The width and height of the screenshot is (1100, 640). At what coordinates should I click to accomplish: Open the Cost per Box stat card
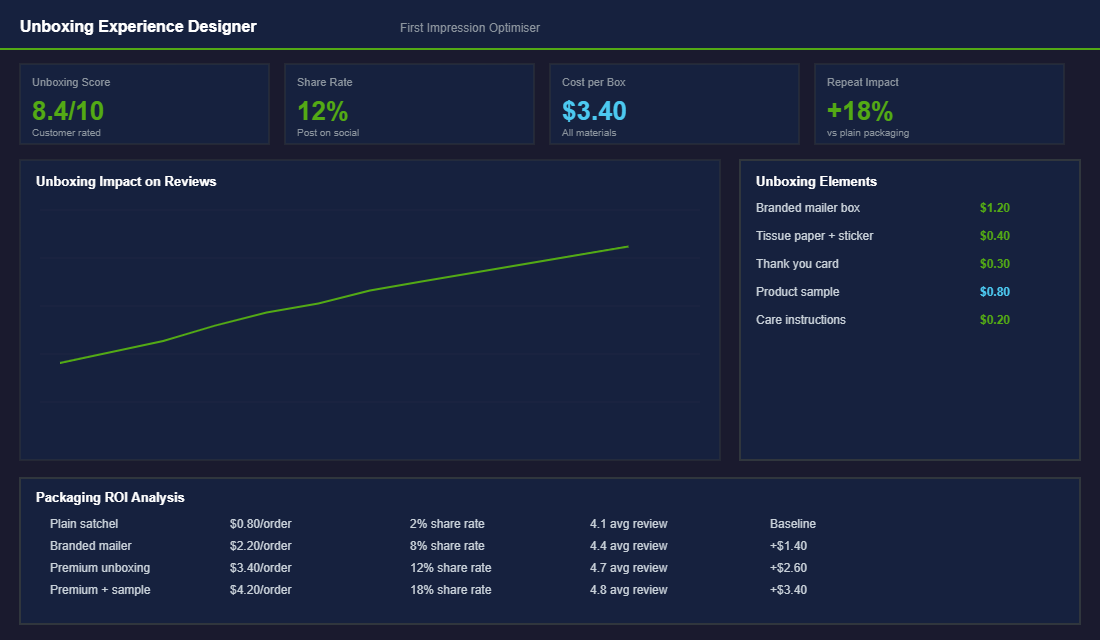[x=674, y=103]
